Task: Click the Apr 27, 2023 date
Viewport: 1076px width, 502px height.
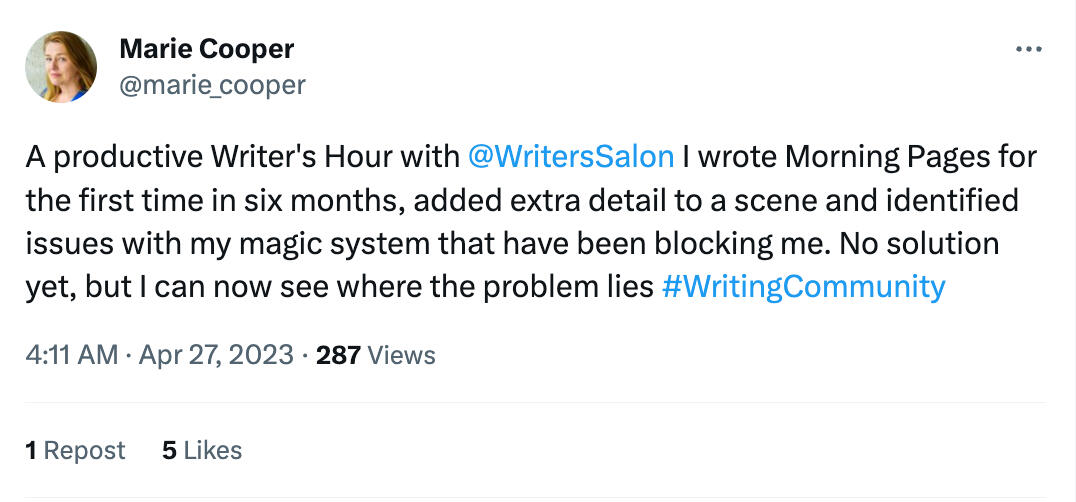Action: pos(216,354)
